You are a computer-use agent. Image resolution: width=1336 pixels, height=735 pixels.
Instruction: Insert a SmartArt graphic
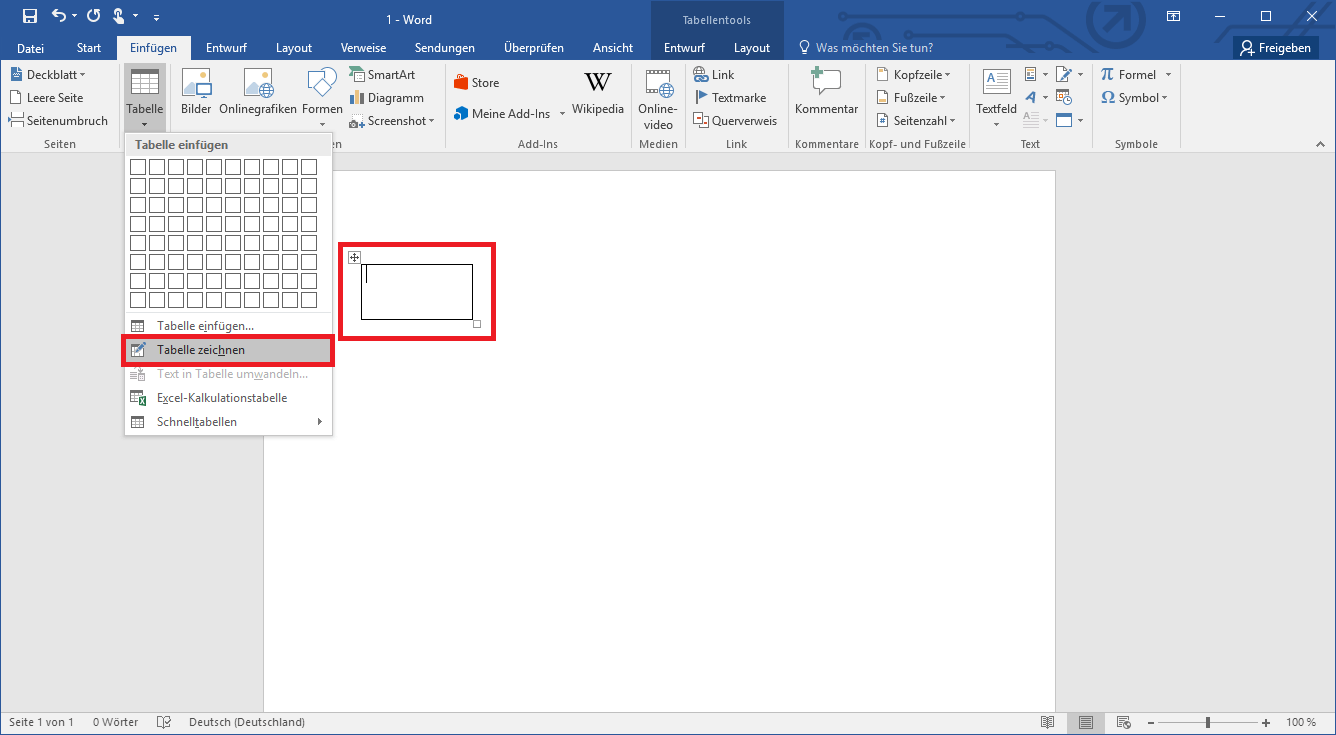point(382,75)
